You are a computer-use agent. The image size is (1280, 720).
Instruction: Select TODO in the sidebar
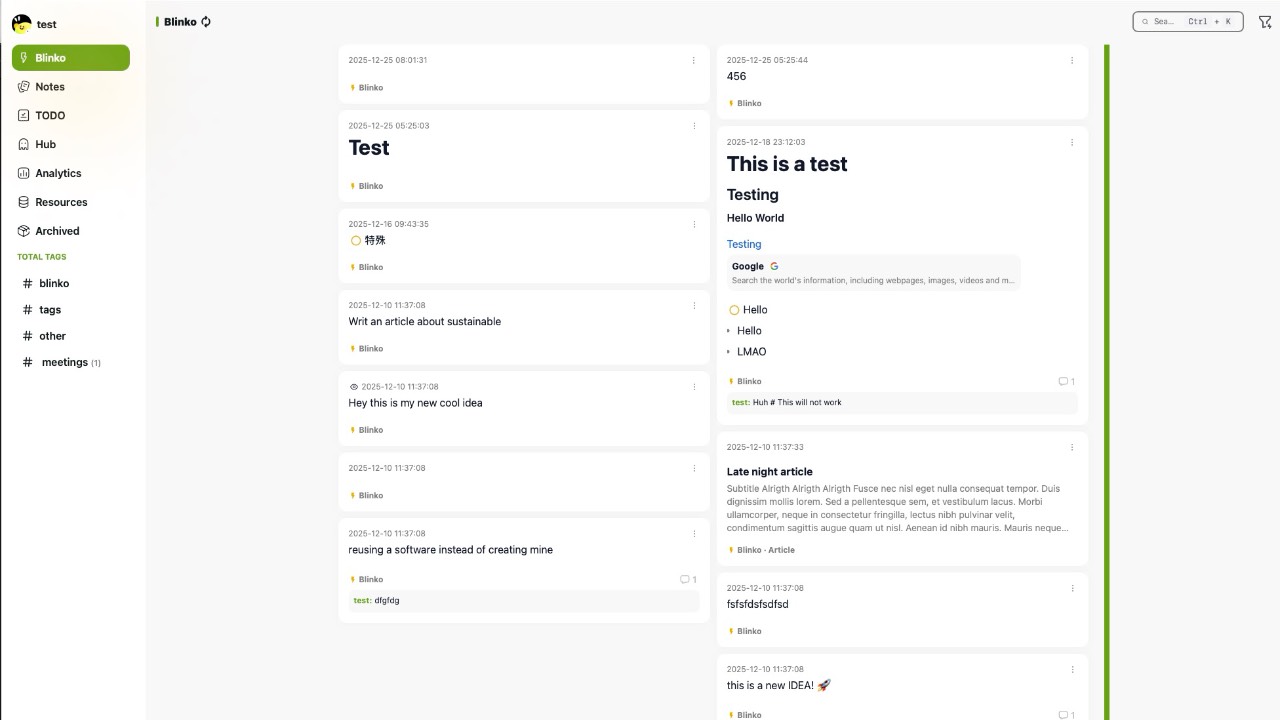point(50,116)
